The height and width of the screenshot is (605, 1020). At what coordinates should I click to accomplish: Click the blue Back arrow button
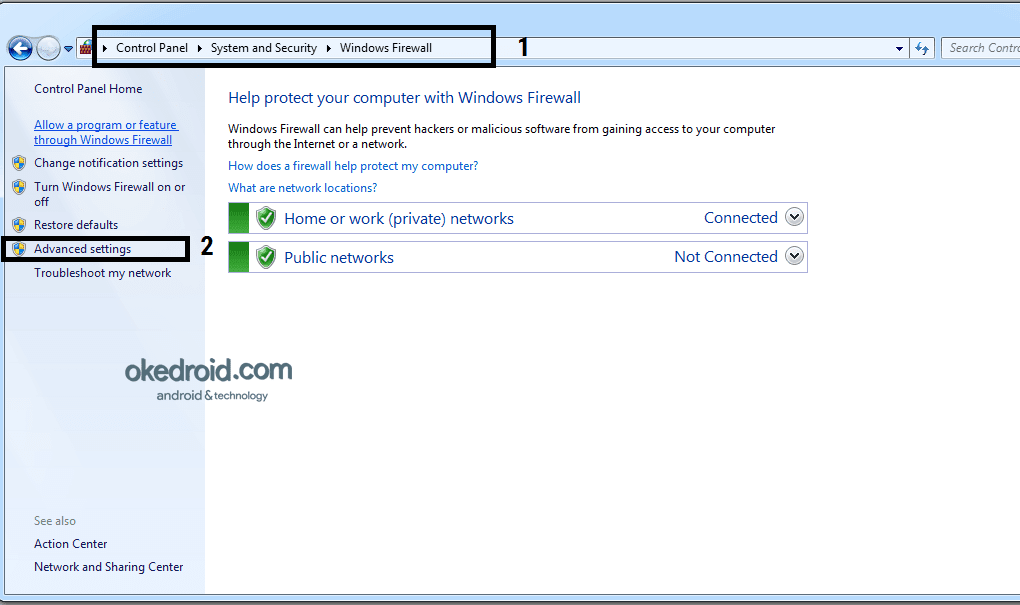tap(20, 48)
